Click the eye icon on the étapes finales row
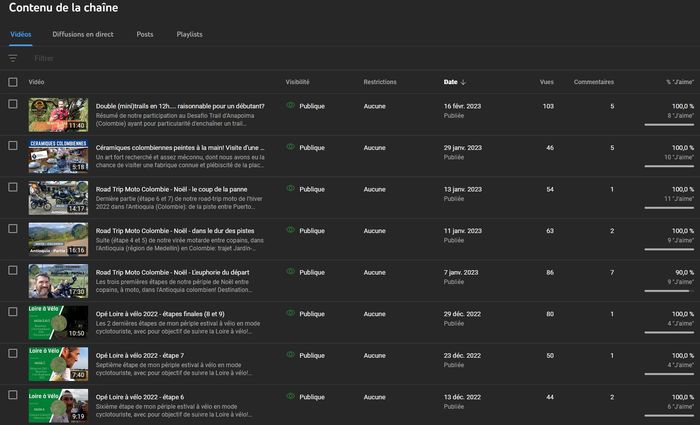Screen dimensions: 700x425 point(291,313)
